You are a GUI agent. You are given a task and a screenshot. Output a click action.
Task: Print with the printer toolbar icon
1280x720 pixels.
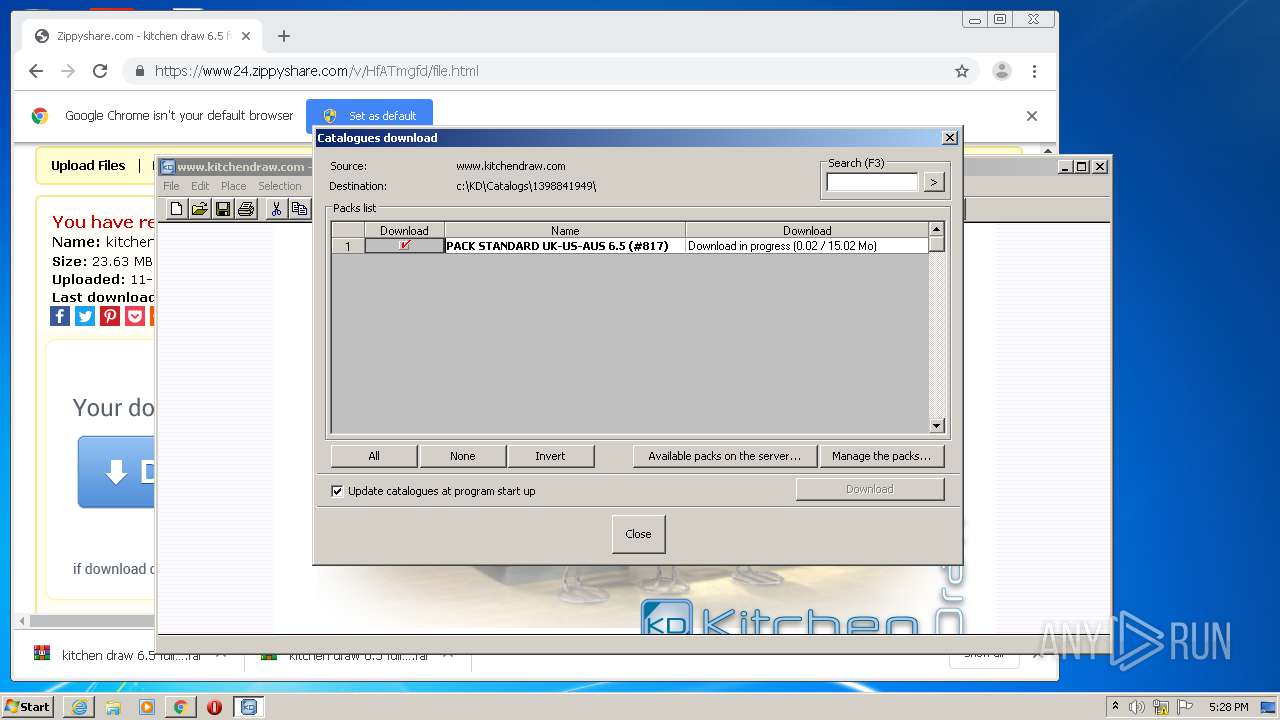246,208
